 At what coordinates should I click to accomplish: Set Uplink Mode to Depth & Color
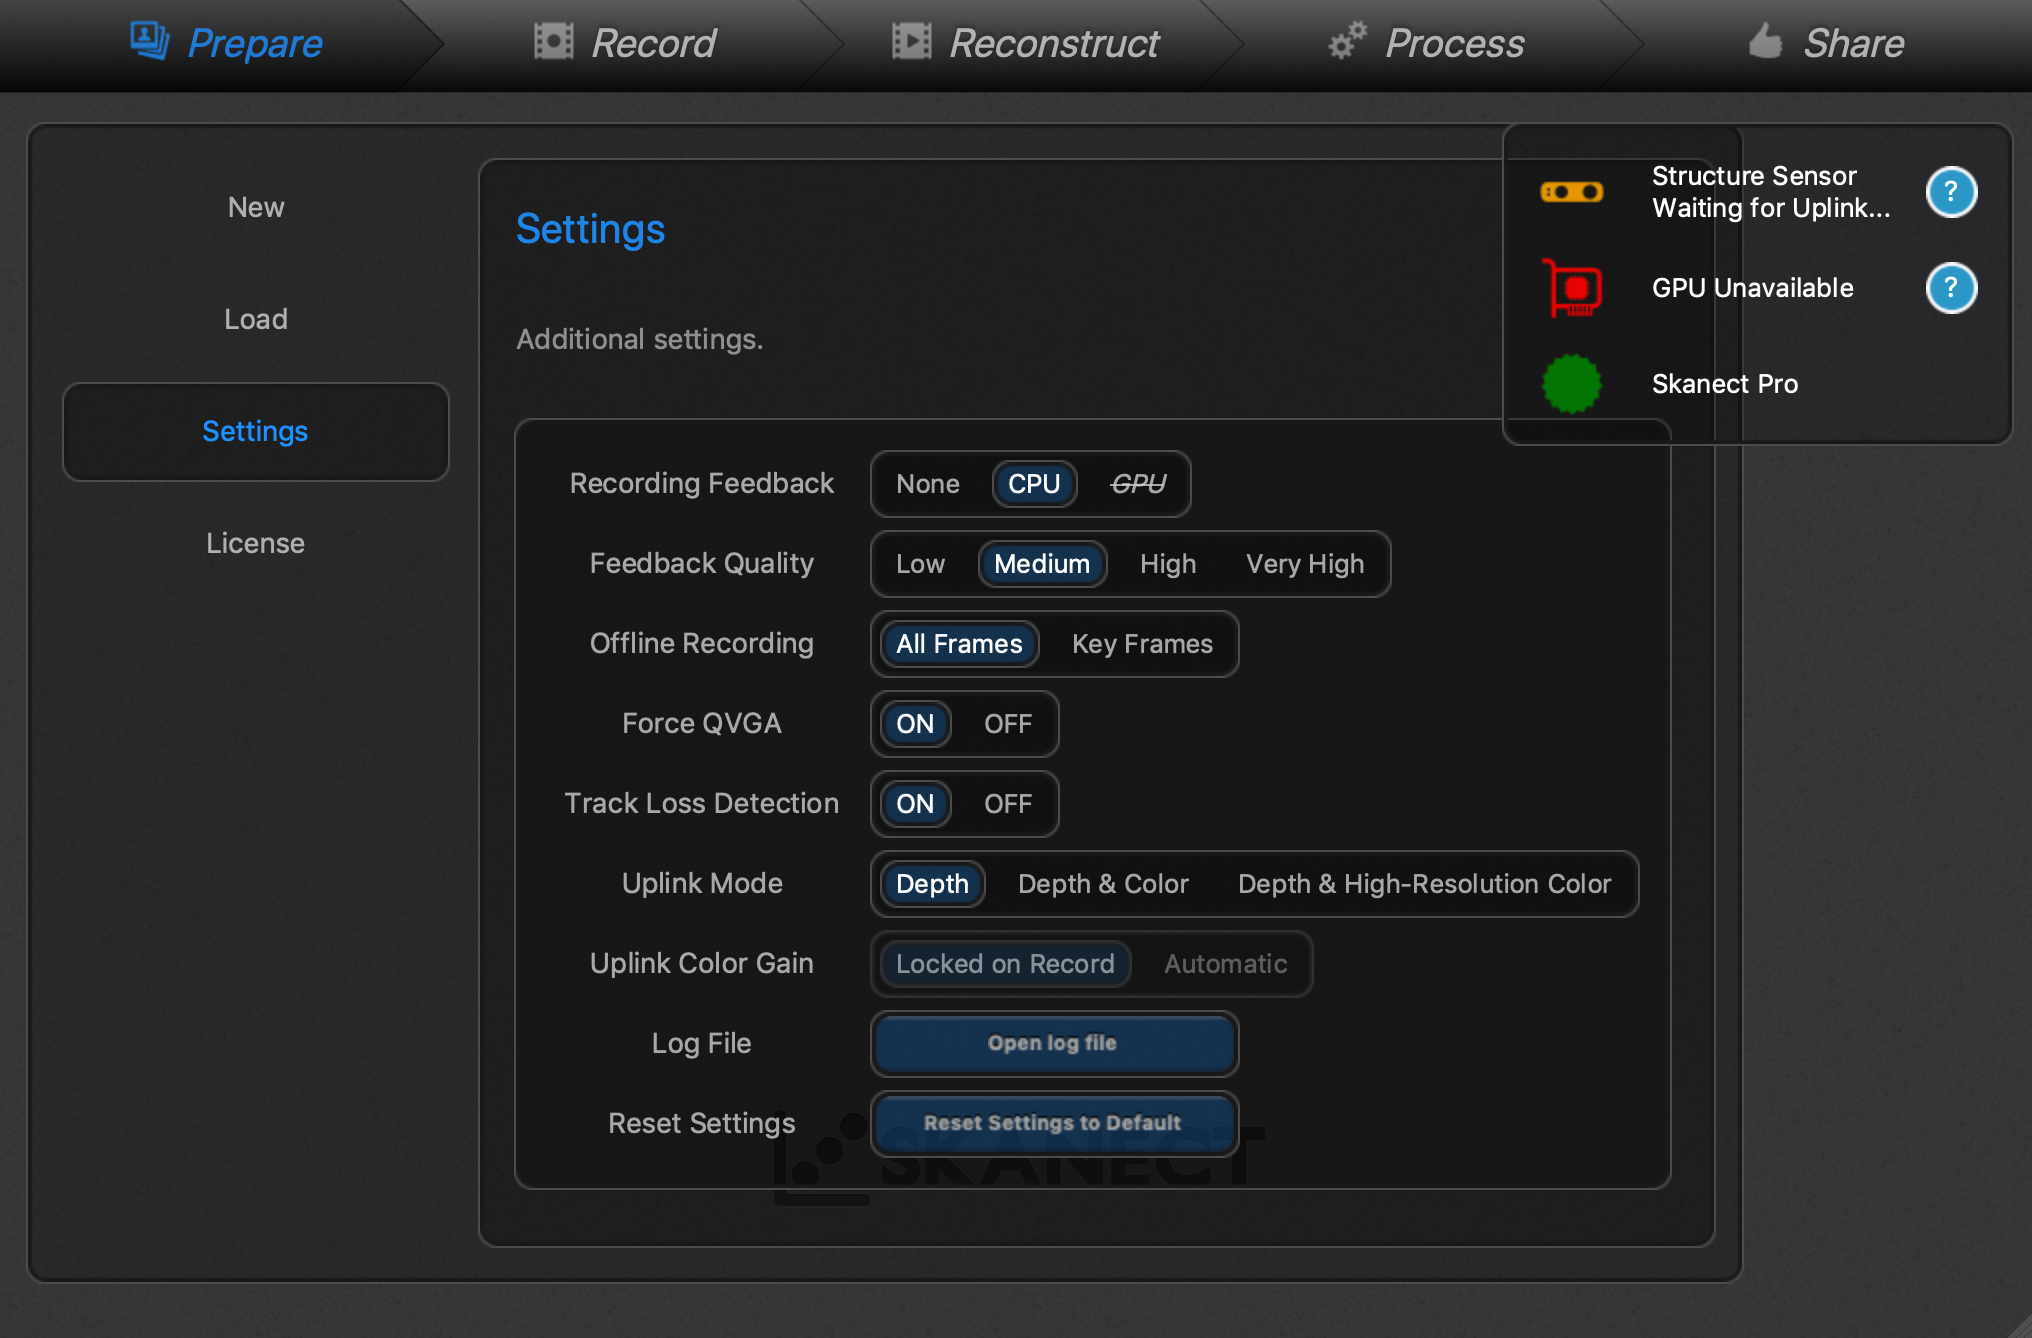pyautogui.click(x=1103, y=884)
